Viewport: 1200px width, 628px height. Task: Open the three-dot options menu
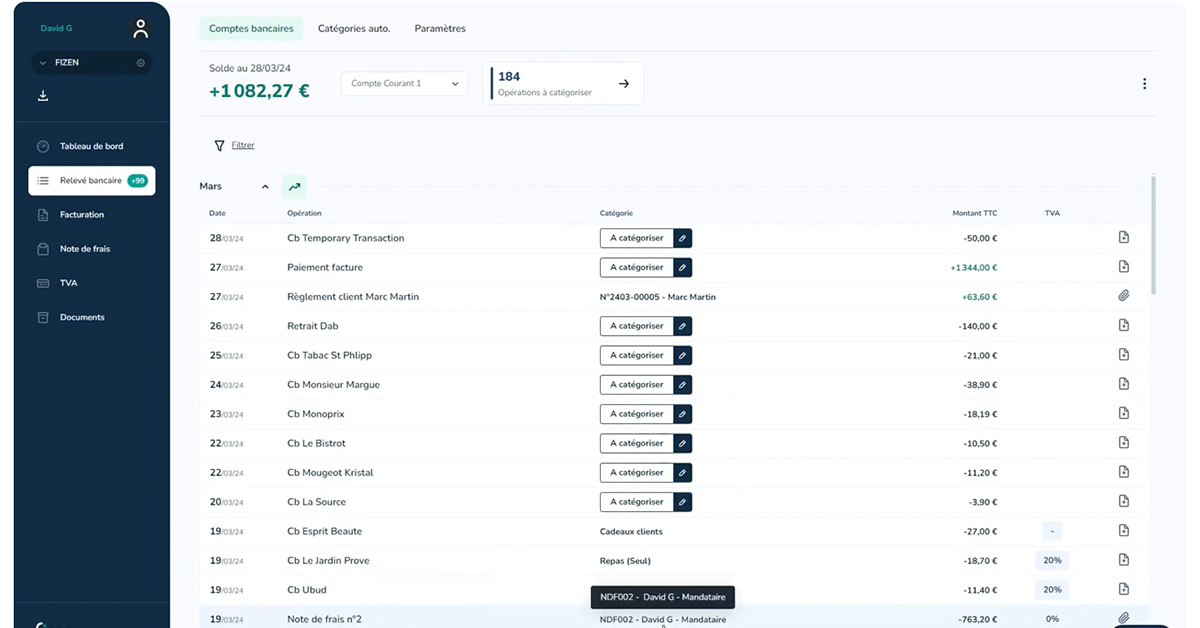click(x=1144, y=84)
